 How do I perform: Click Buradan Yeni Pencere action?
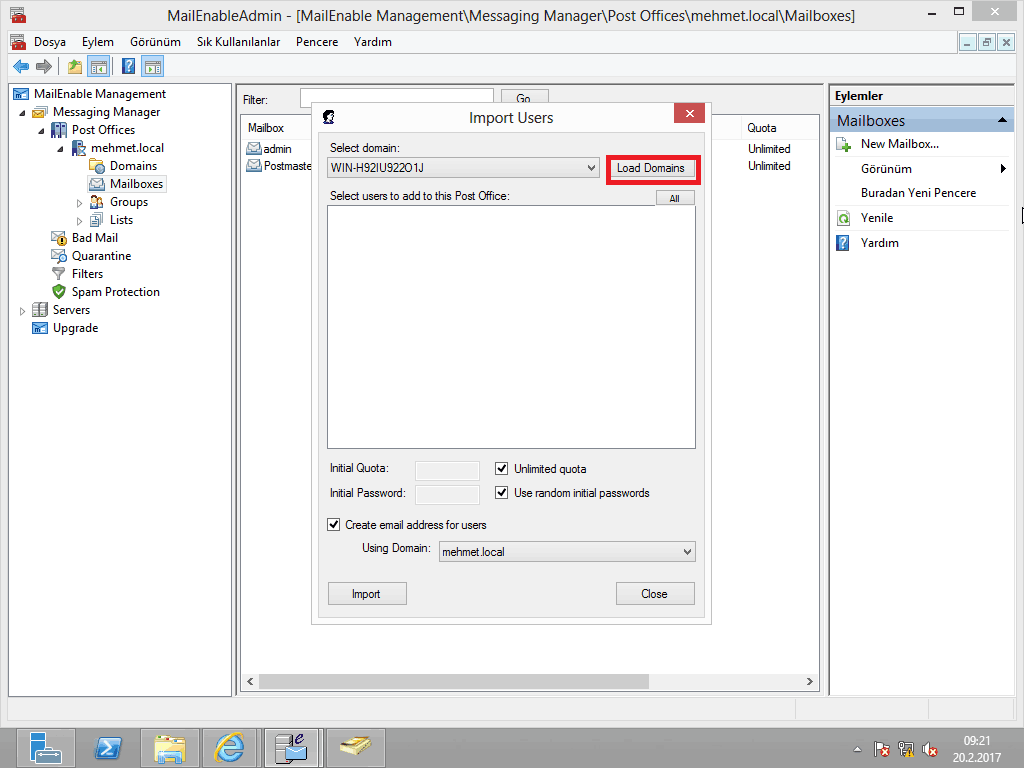click(x=918, y=193)
